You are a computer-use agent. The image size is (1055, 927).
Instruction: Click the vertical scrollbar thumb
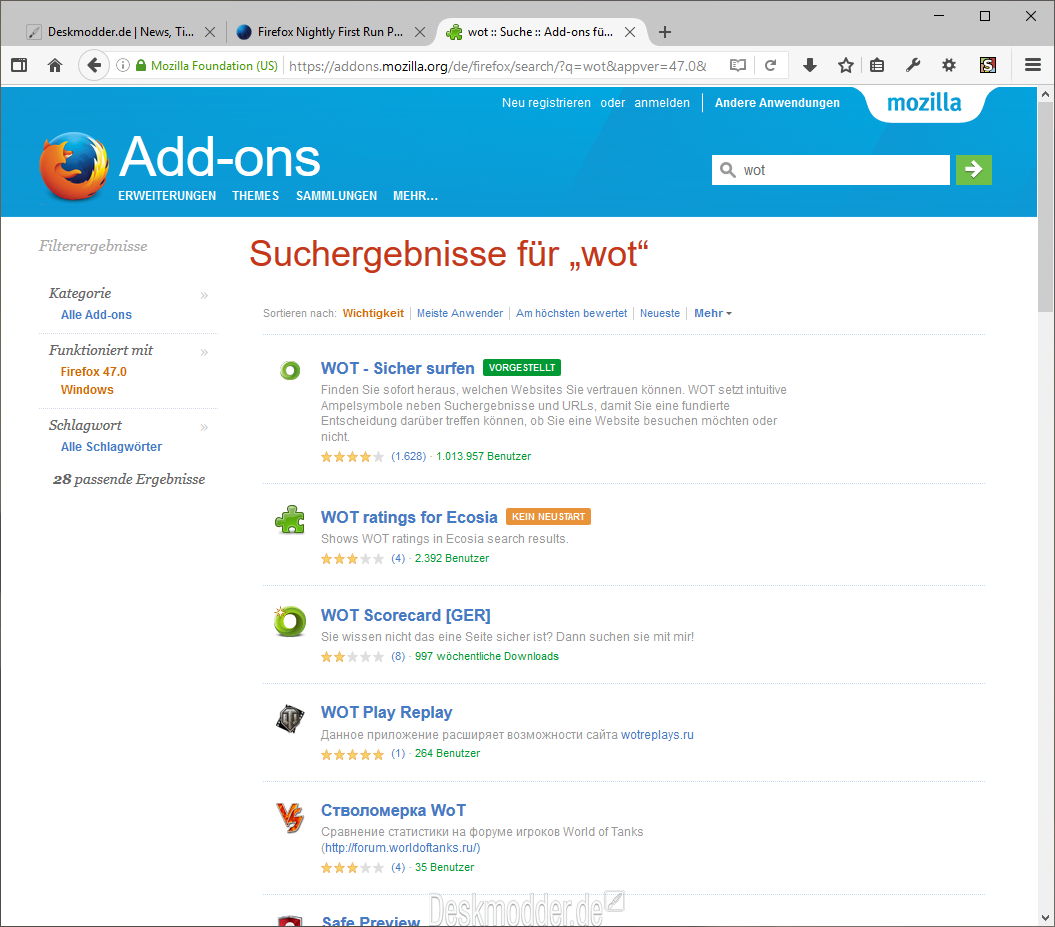1046,209
